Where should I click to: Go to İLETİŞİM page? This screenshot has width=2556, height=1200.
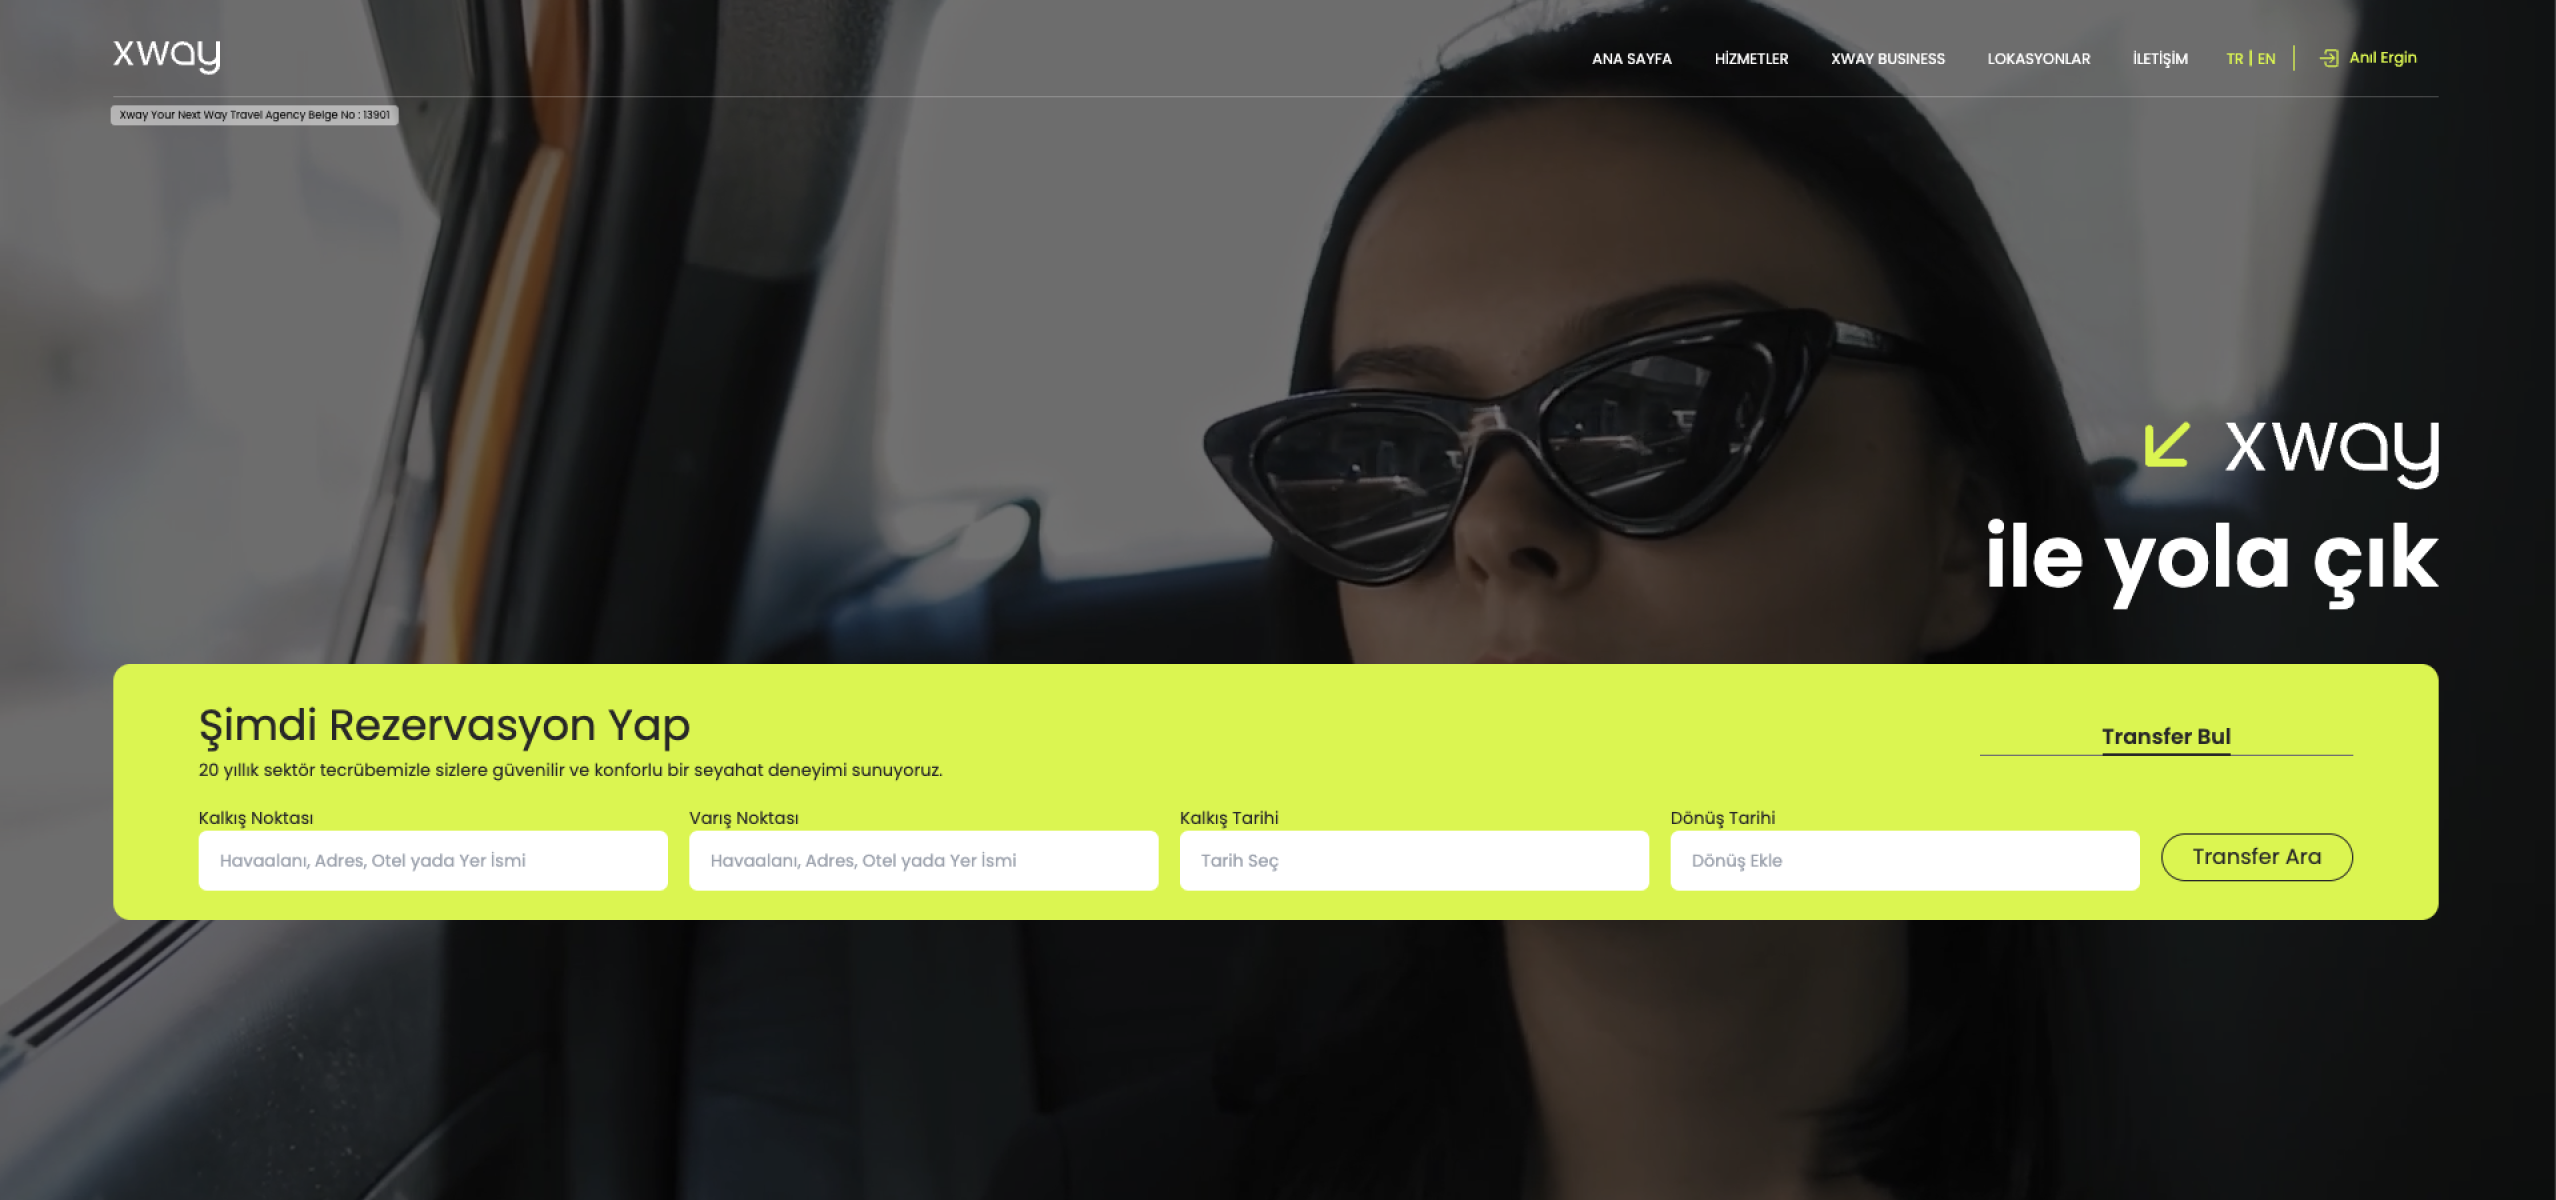[x=2159, y=59]
